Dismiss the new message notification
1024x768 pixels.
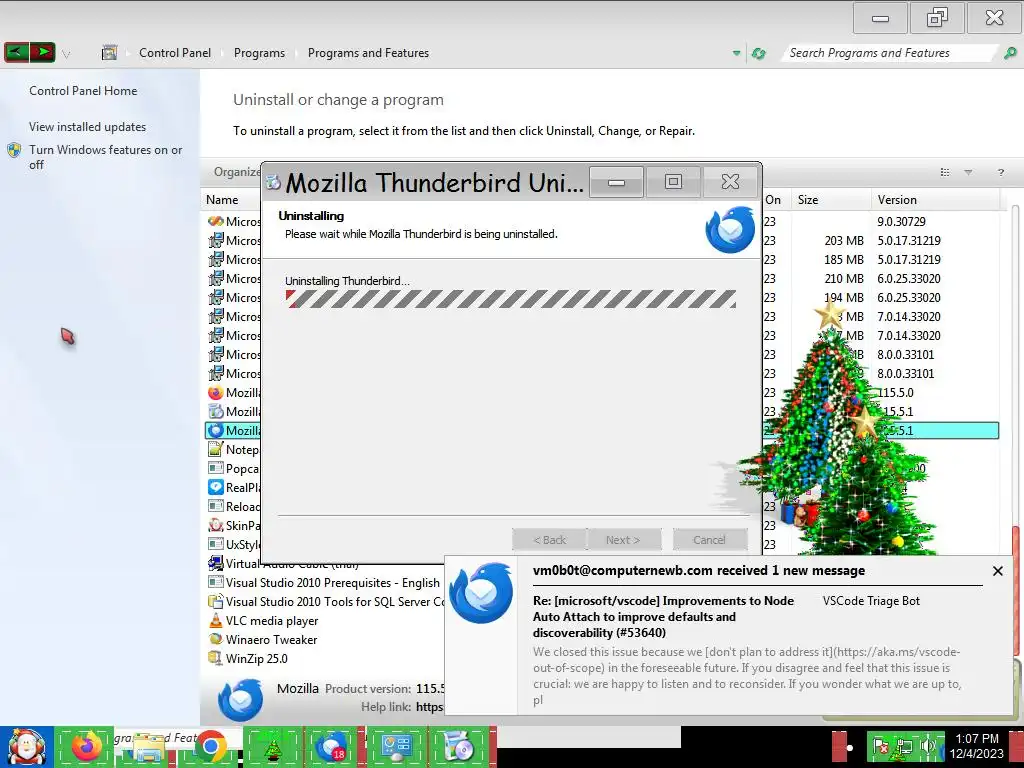[997, 571]
